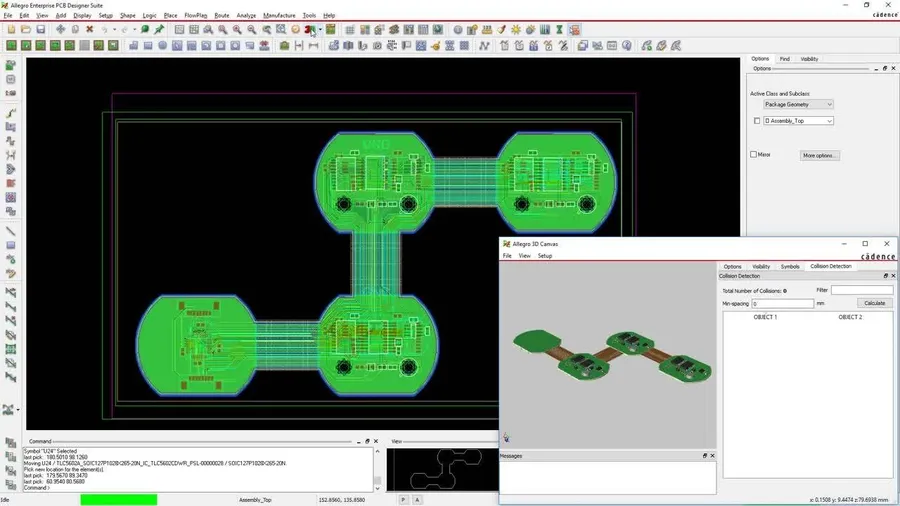Open the FlowPlan menu
Viewport: 900px width, 506px height.
196,15
